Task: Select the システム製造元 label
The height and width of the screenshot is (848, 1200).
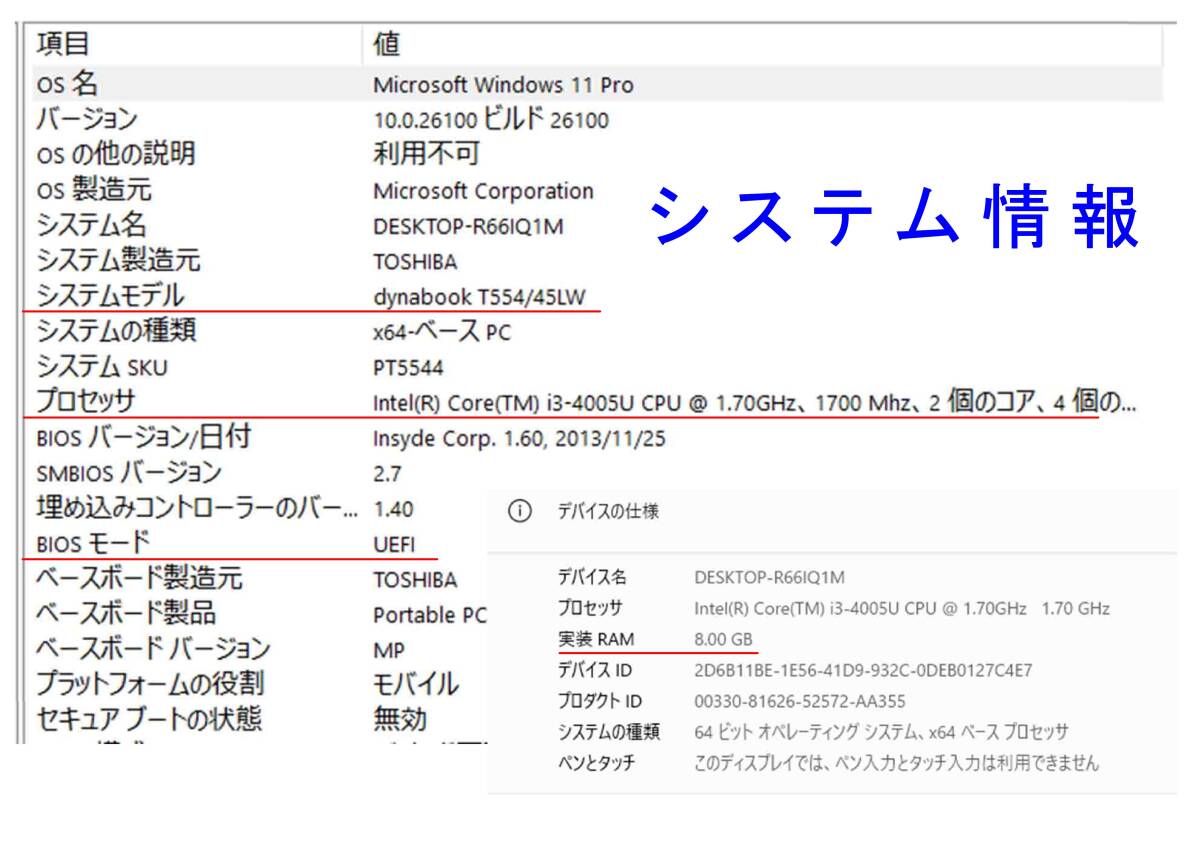Action: click(x=118, y=261)
